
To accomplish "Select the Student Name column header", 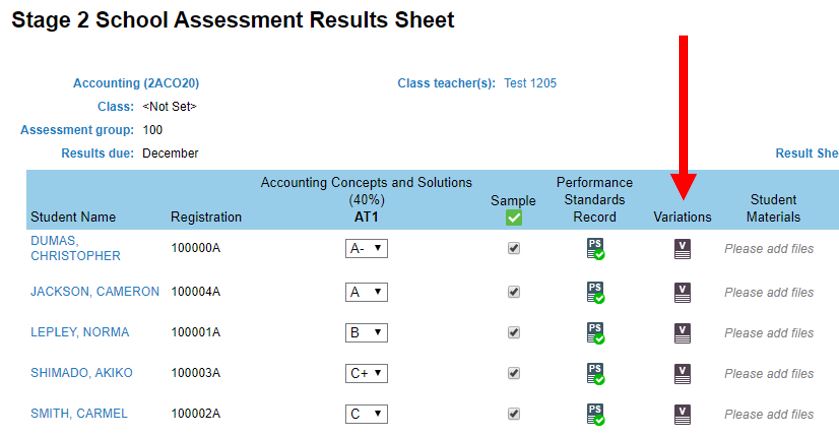I will (x=73, y=217).
